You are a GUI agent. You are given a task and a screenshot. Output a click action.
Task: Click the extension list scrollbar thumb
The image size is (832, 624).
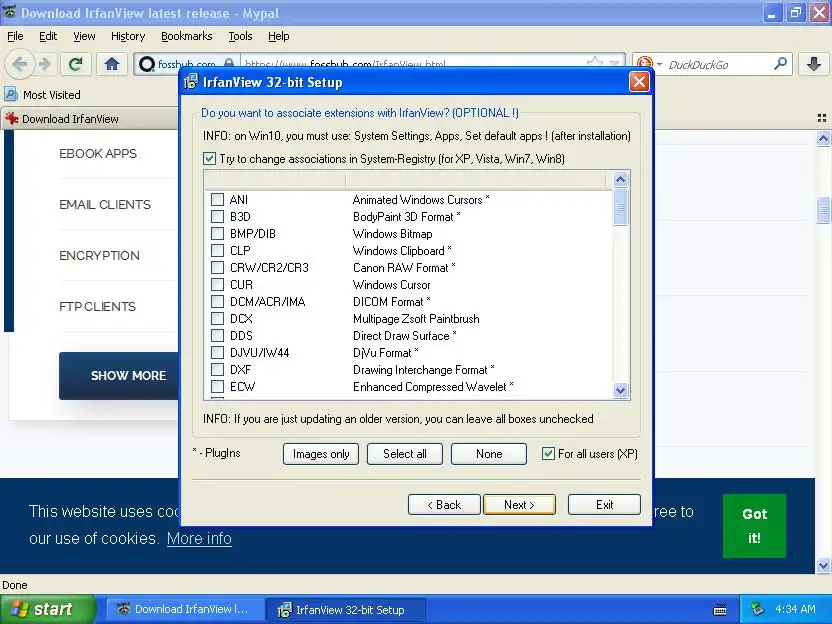click(x=621, y=207)
